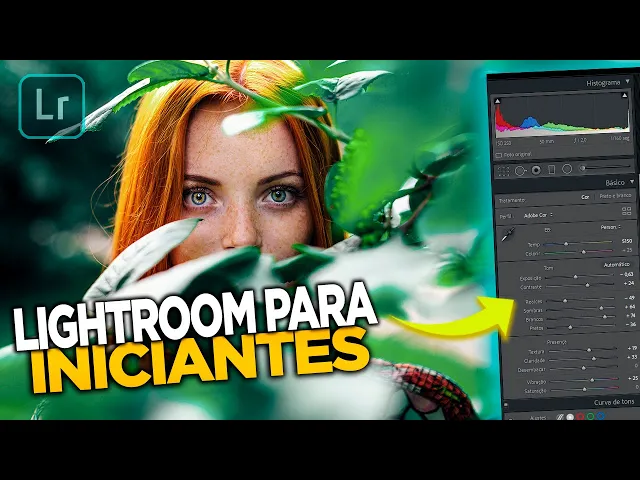The height and width of the screenshot is (480, 640).
Task: Pick the white balance eyedropper tool
Action: pos(507,235)
